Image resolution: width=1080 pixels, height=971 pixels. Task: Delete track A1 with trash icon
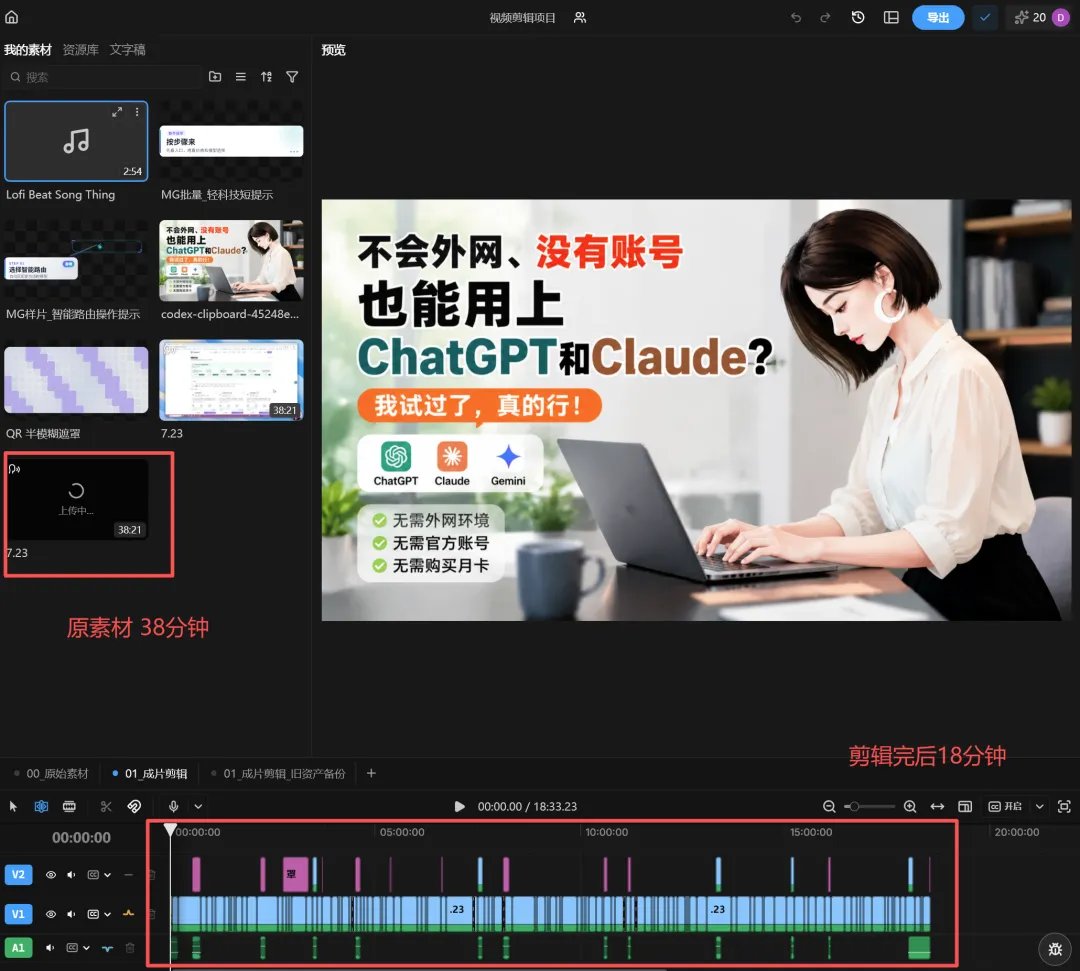[x=129, y=948]
